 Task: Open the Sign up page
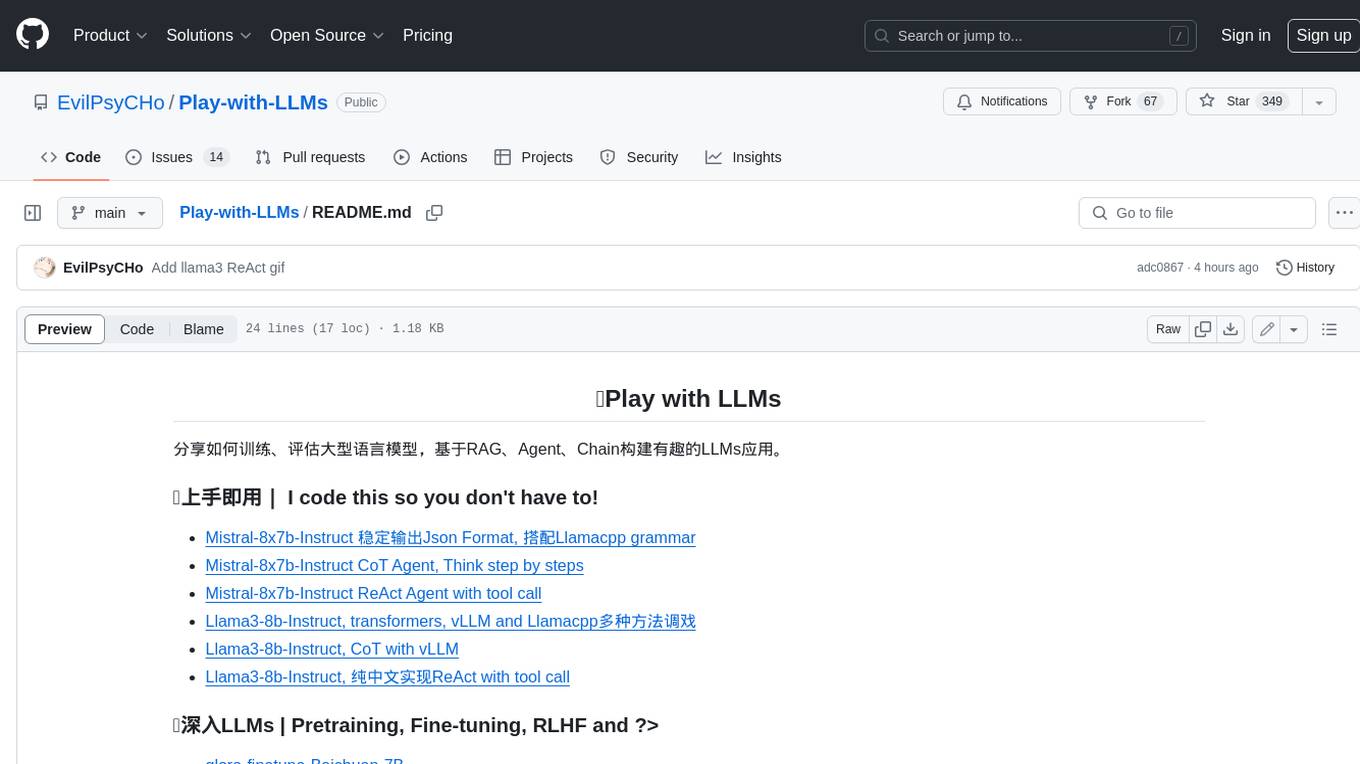(x=1323, y=35)
